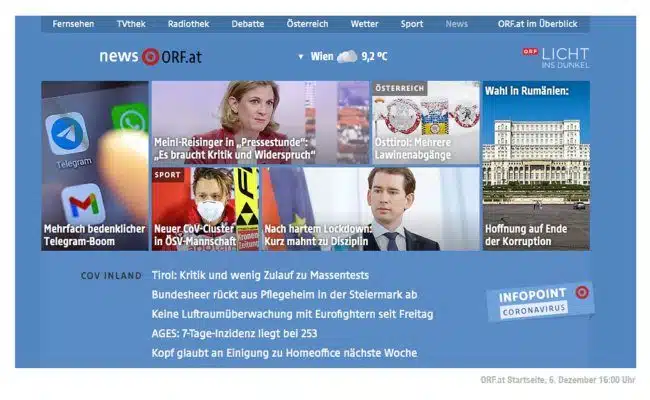
Task: Open Bundesheer Pflegeheim Steiermark headline
Action: 284,295
